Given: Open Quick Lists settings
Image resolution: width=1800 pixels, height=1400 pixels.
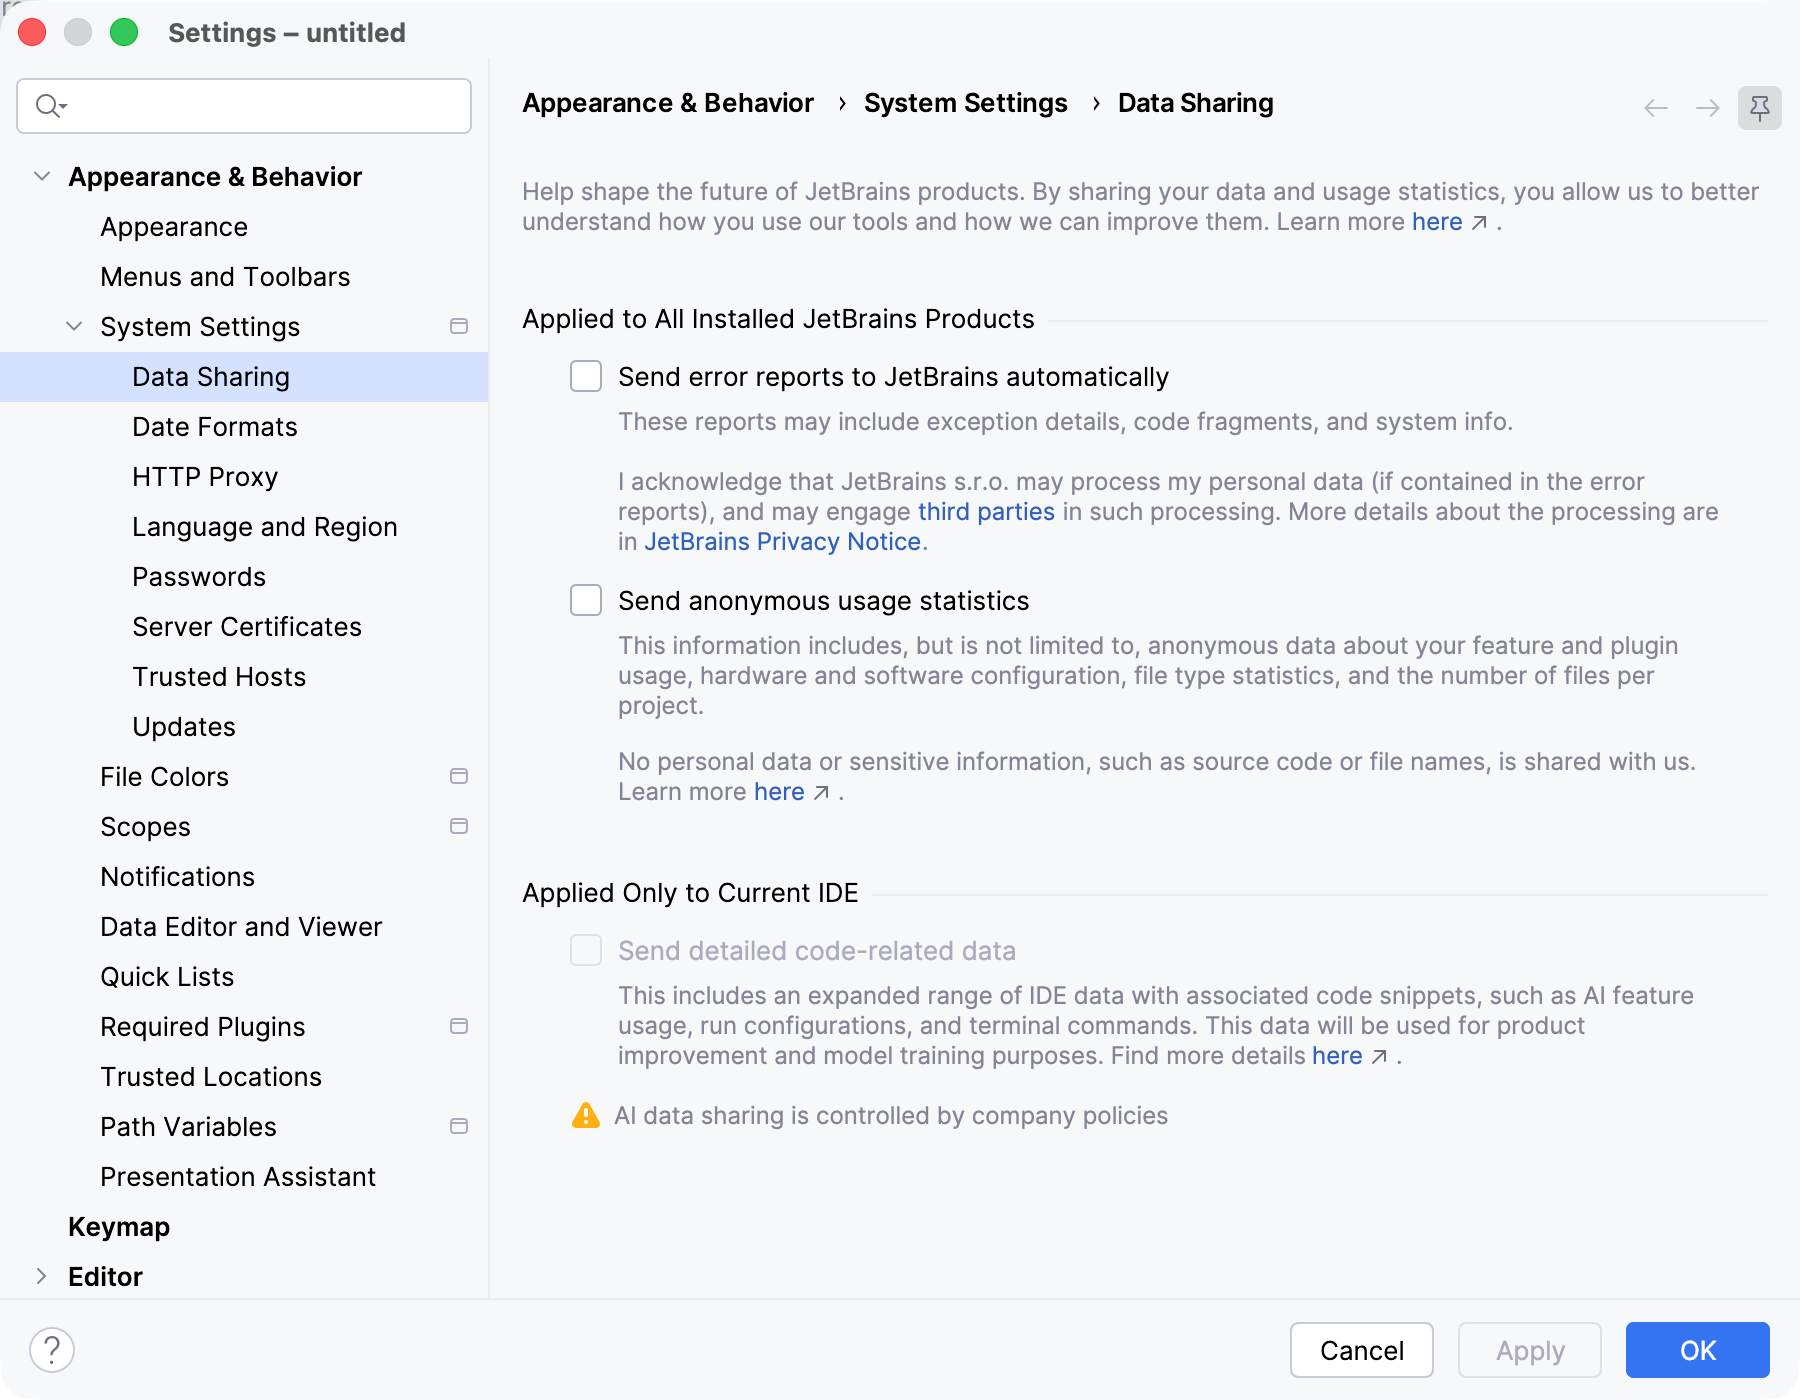Looking at the screenshot, I should pyautogui.click(x=167, y=977).
